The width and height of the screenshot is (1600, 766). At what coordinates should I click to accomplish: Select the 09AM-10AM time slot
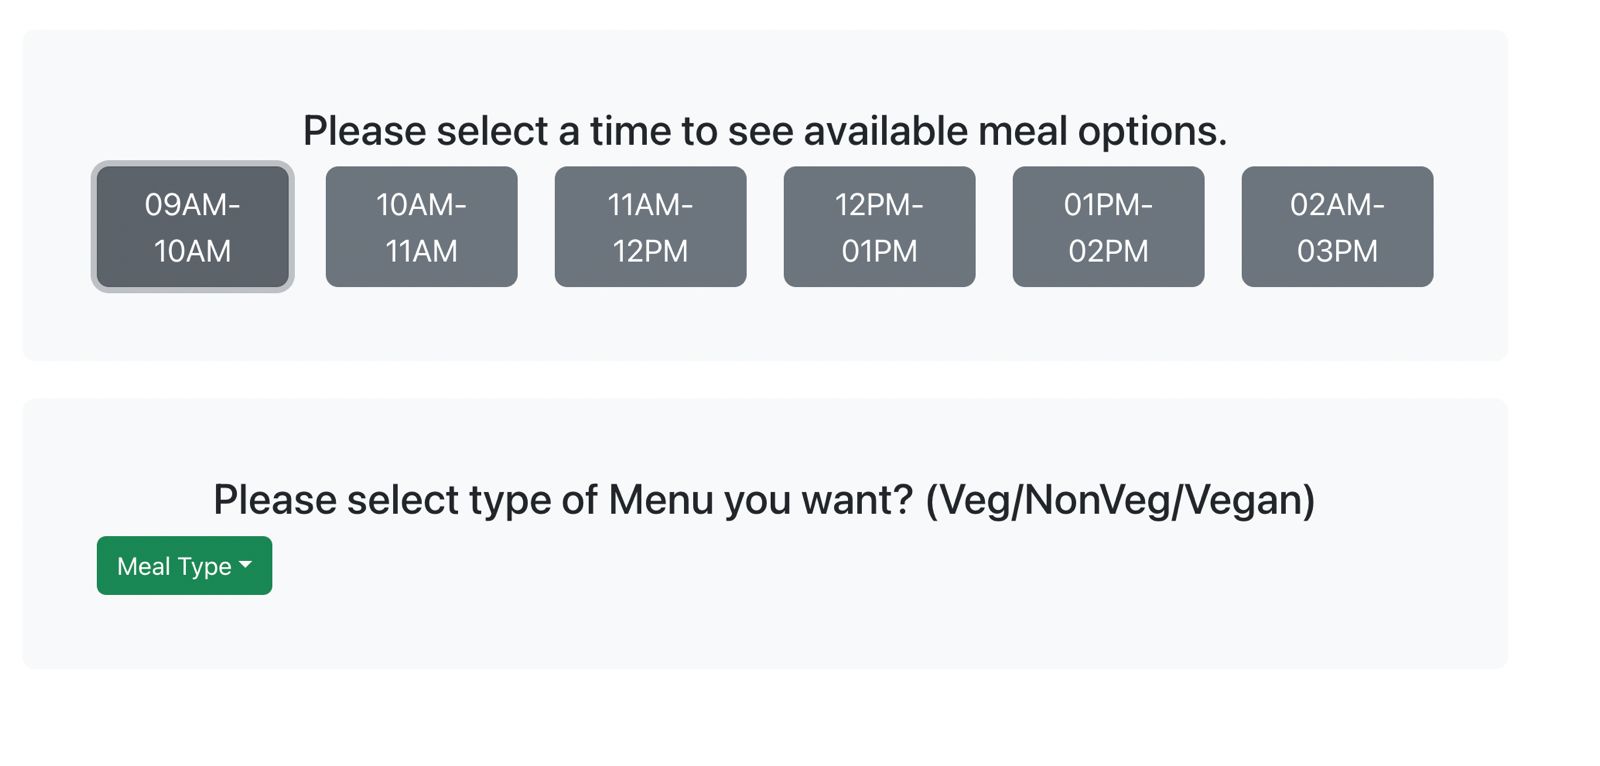[x=192, y=227]
